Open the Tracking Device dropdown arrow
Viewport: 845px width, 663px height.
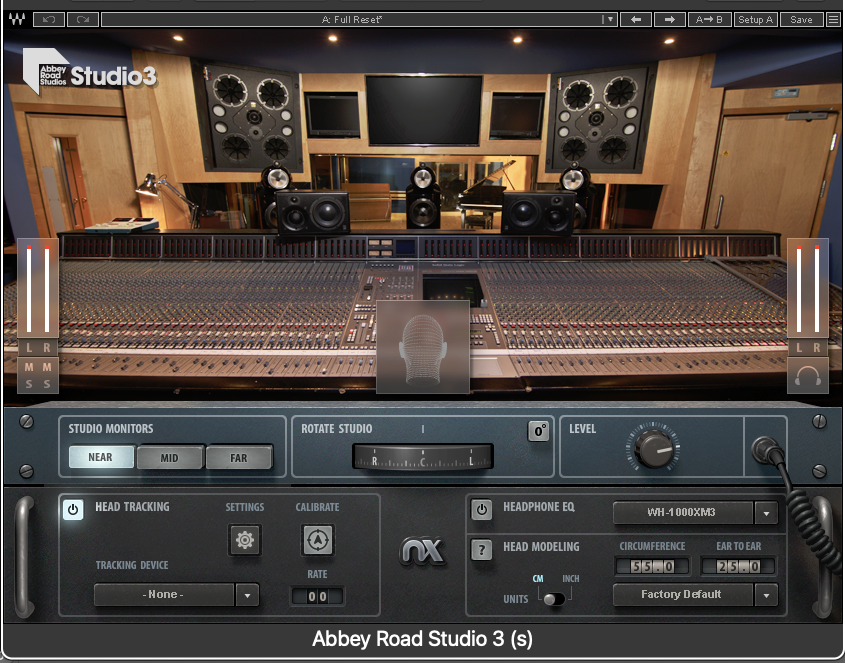click(247, 596)
